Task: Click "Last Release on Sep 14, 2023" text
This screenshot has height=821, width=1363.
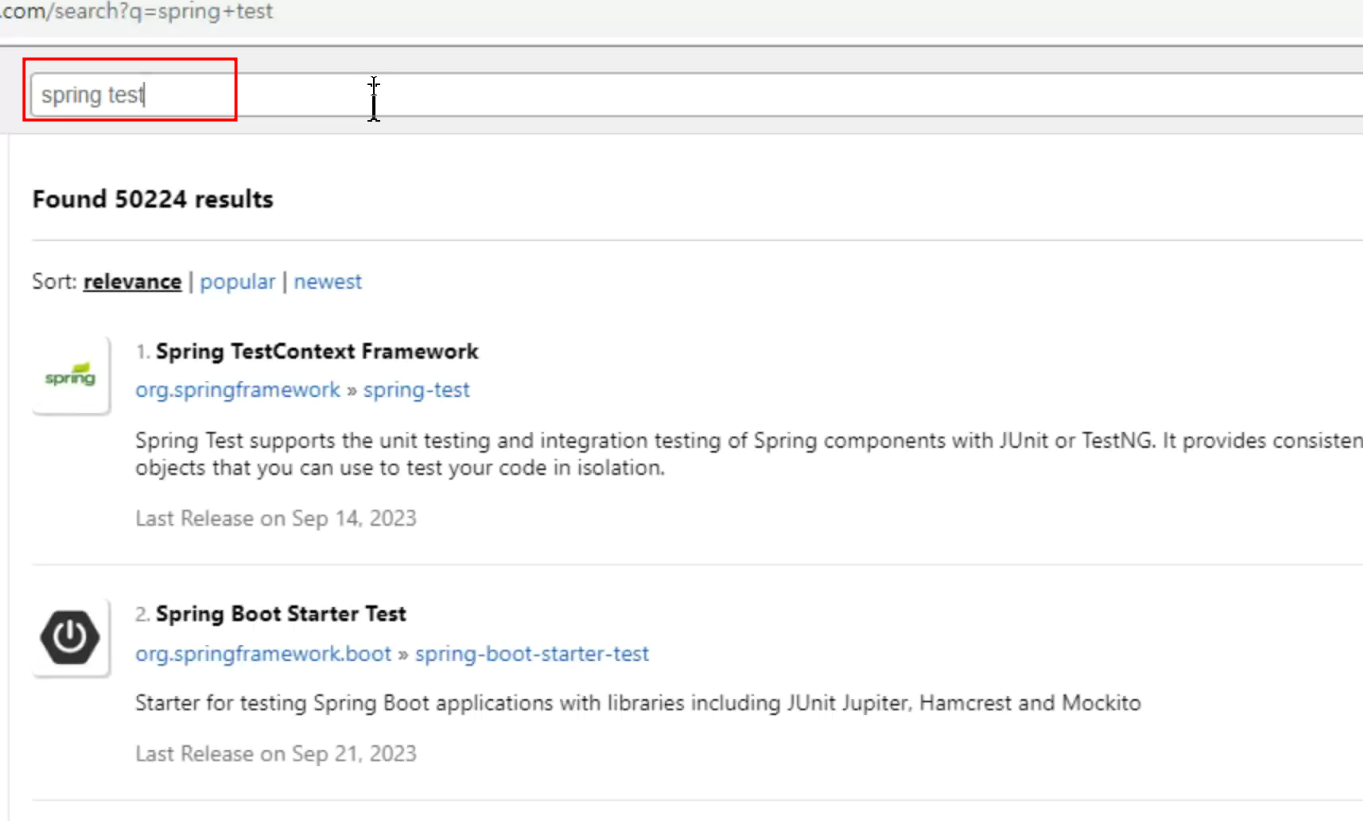Action: [276, 518]
